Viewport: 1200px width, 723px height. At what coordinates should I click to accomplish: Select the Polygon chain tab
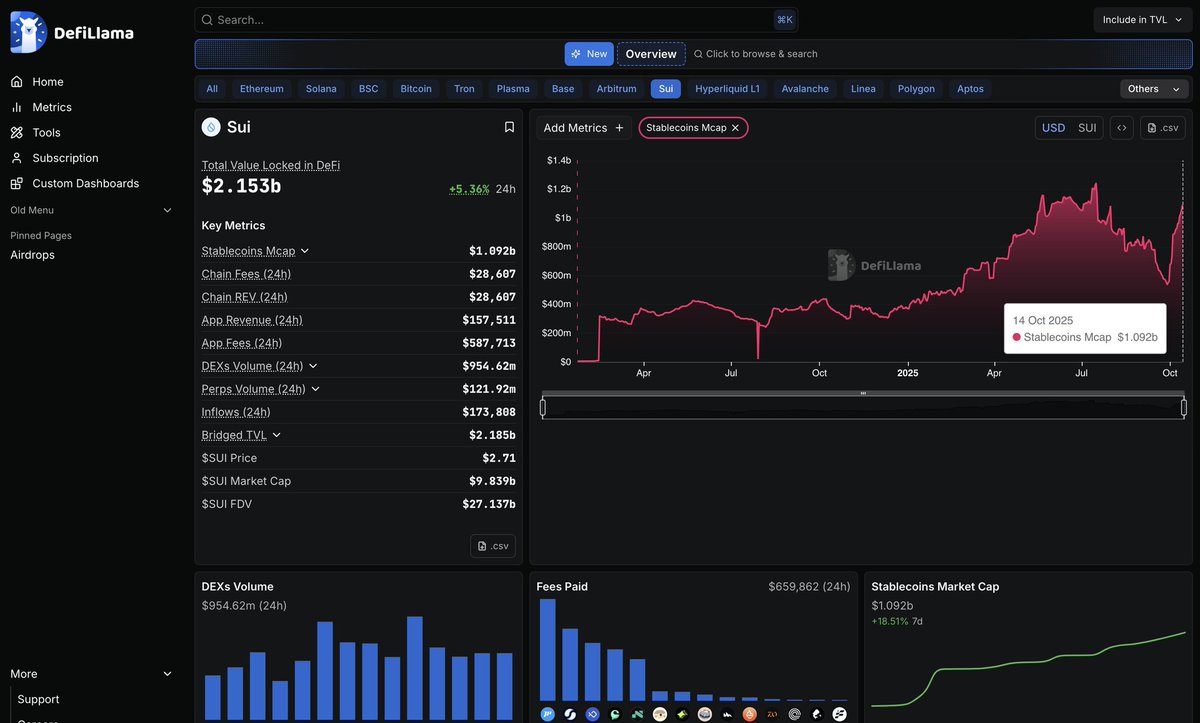tap(916, 89)
